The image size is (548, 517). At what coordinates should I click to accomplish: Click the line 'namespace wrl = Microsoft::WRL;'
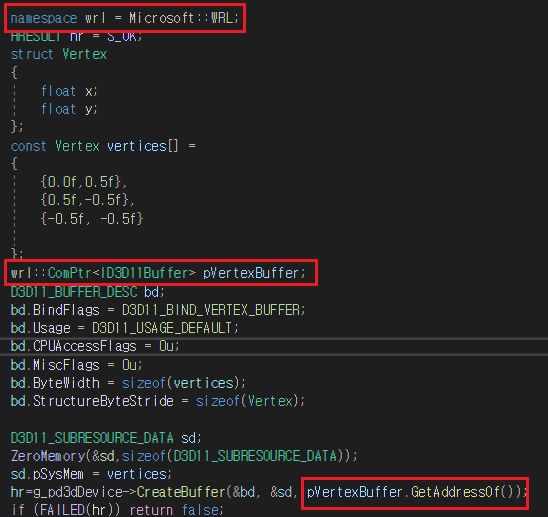(125, 18)
